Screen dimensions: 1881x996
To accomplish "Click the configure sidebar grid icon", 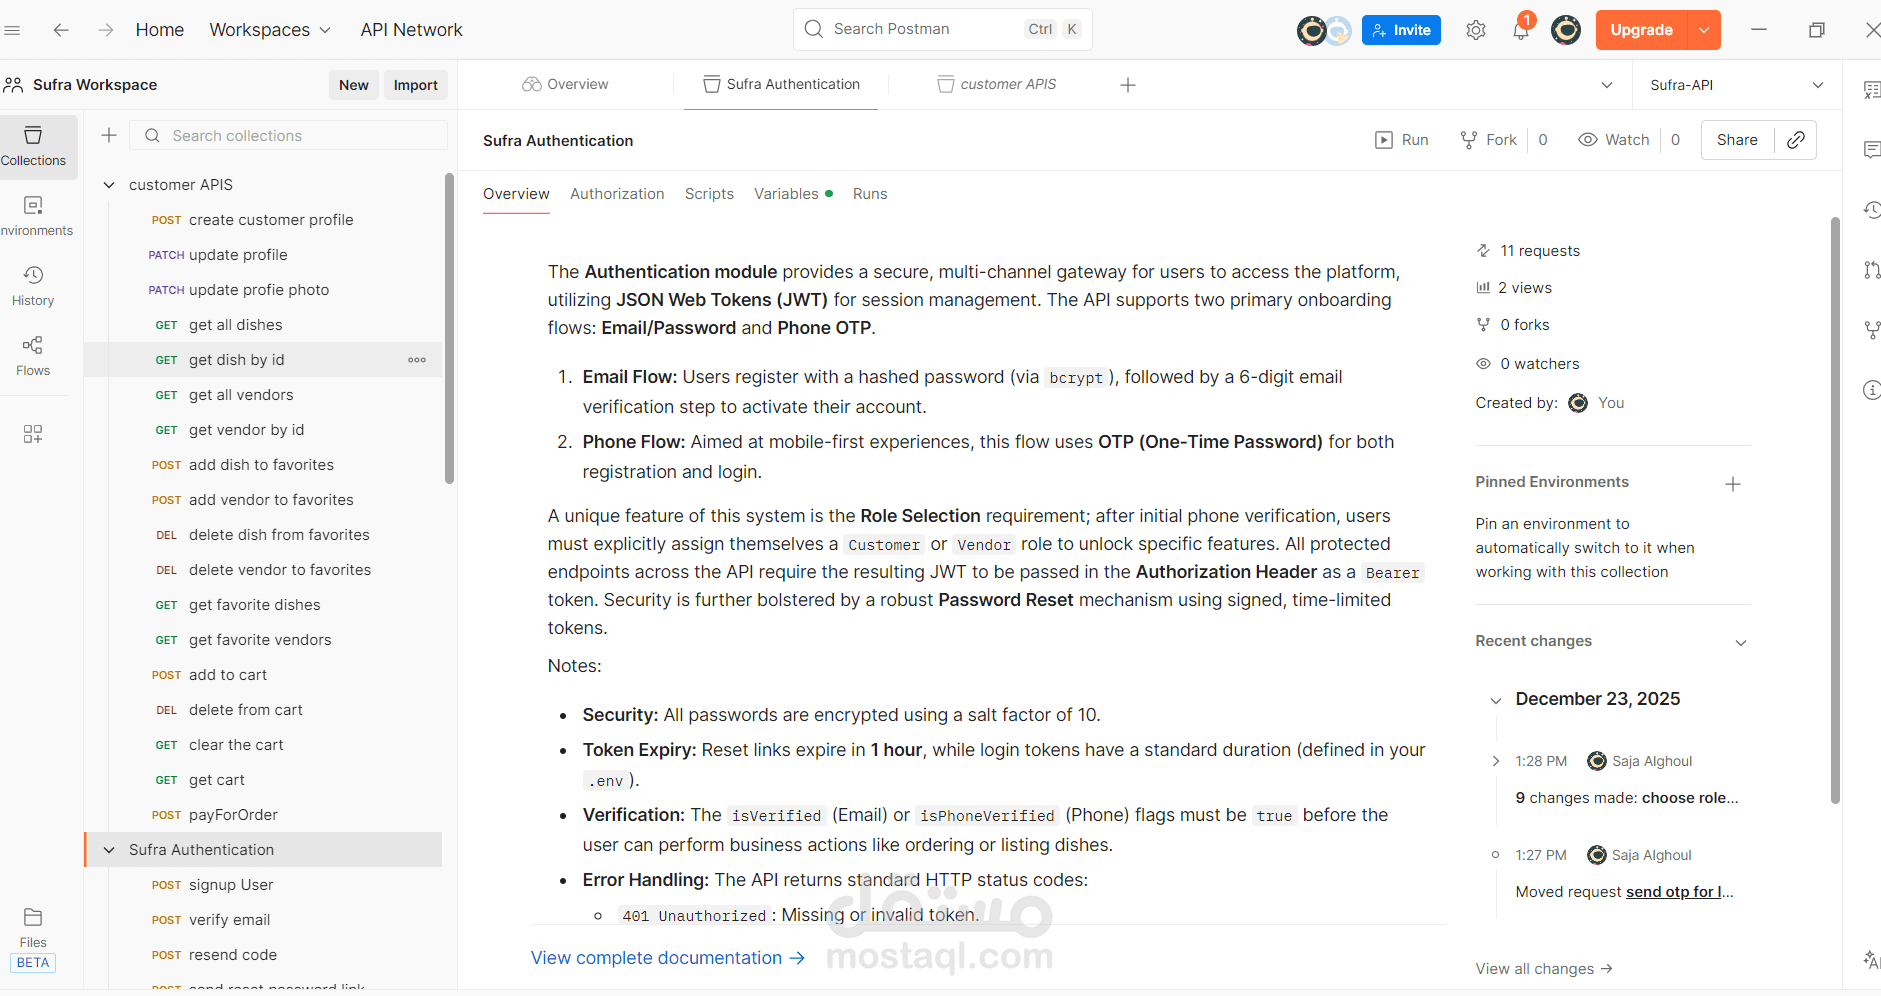I will coord(33,434).
